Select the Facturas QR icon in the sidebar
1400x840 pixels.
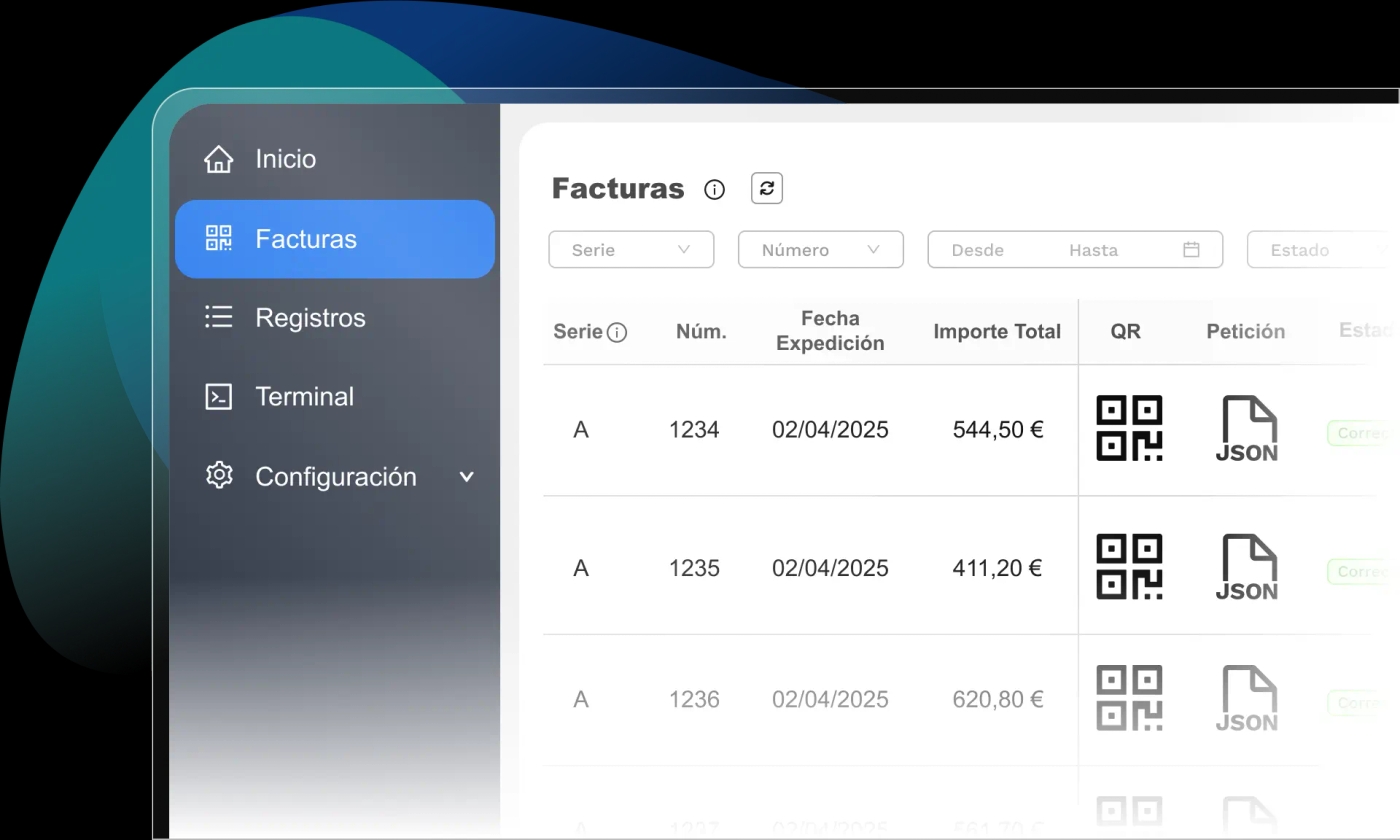tap(218, 239)
